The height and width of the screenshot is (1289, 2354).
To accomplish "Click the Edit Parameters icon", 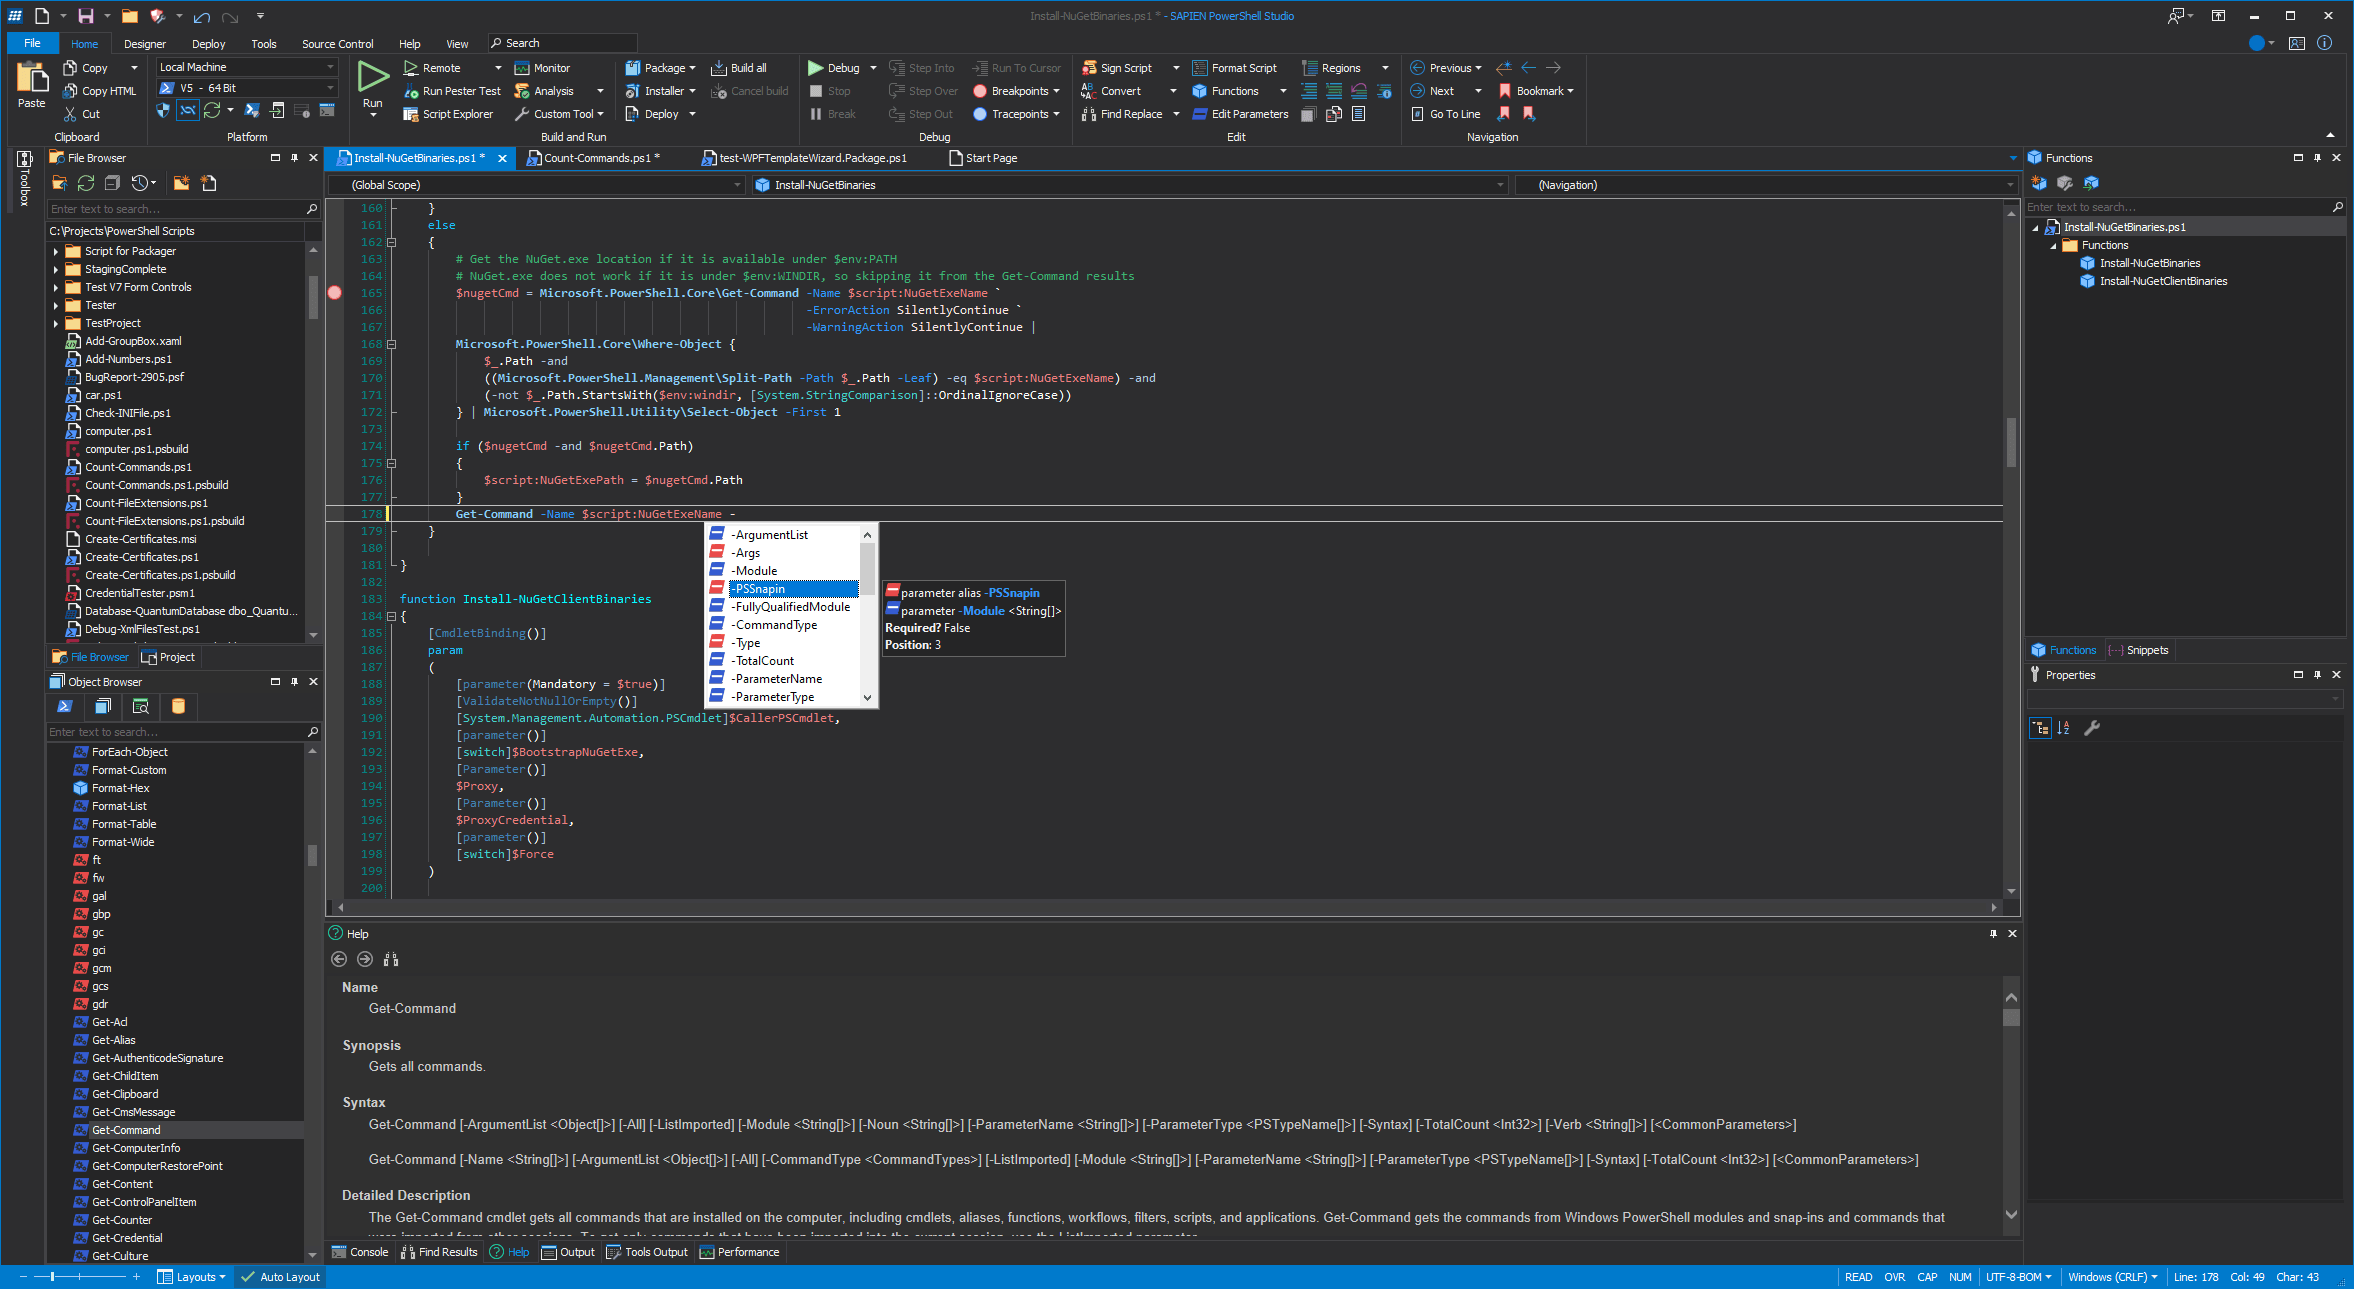I will [1200, 114].
